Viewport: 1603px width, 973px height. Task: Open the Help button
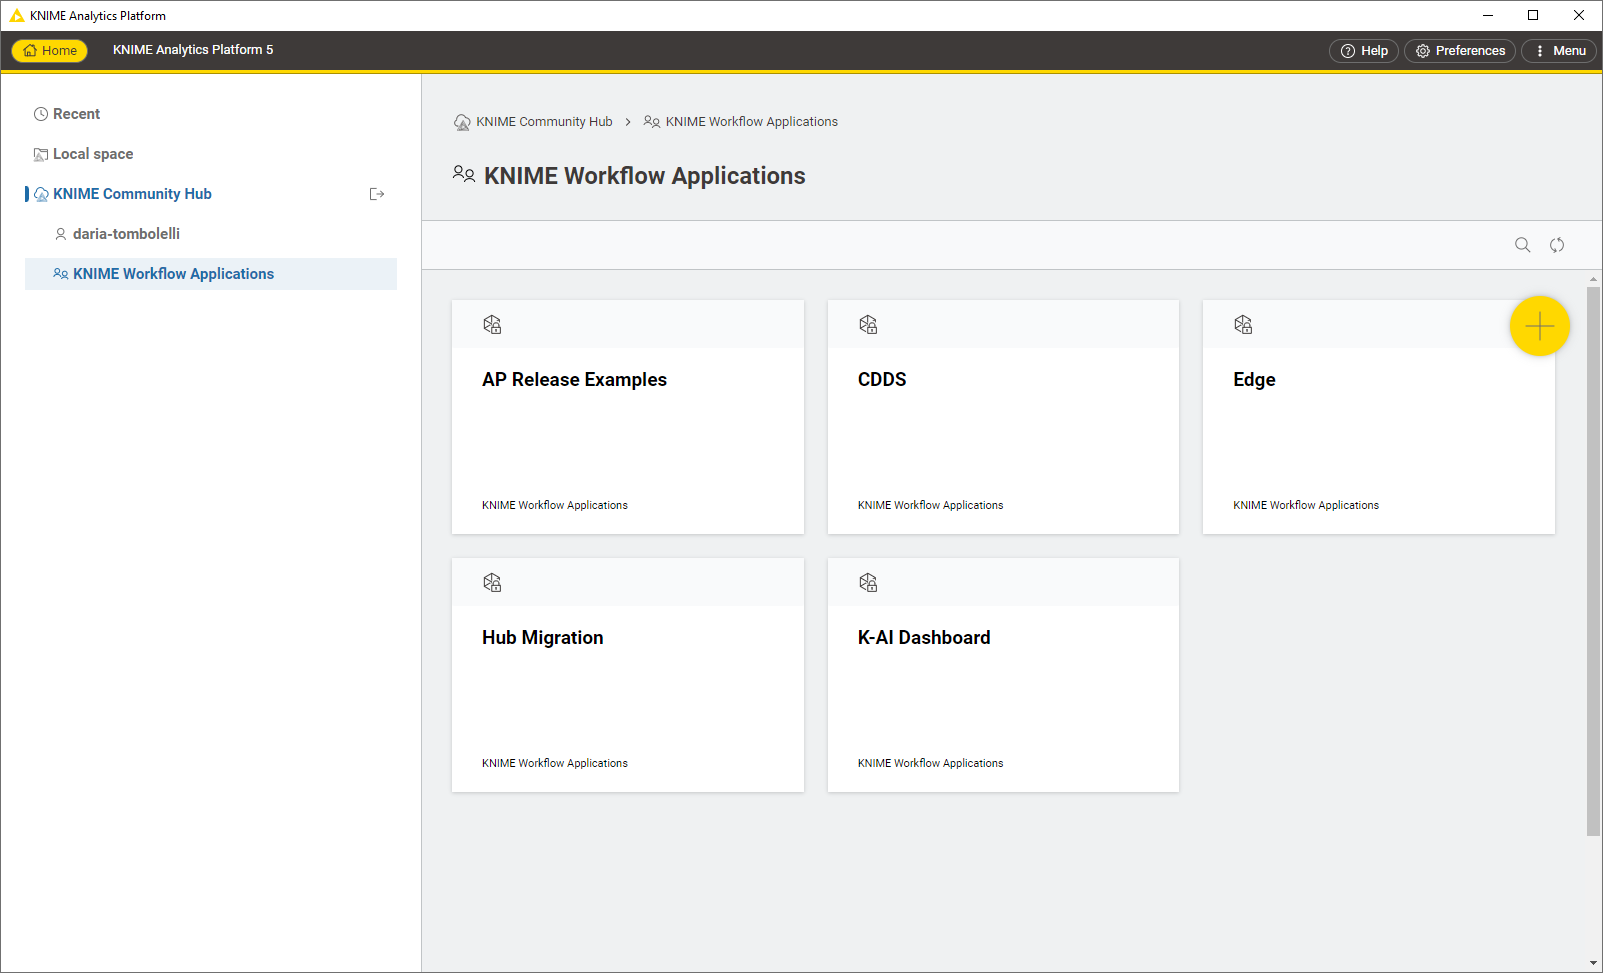(x=1364, y=51)
